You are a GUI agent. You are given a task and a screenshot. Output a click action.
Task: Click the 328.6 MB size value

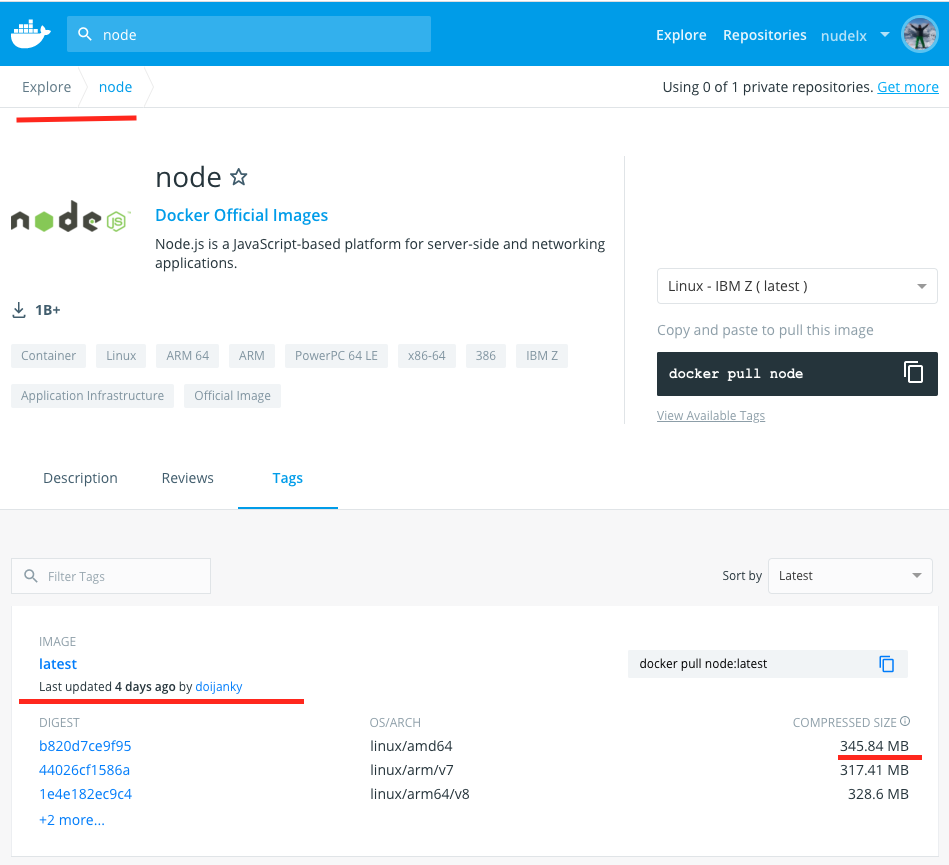click(x=878, y=794)
